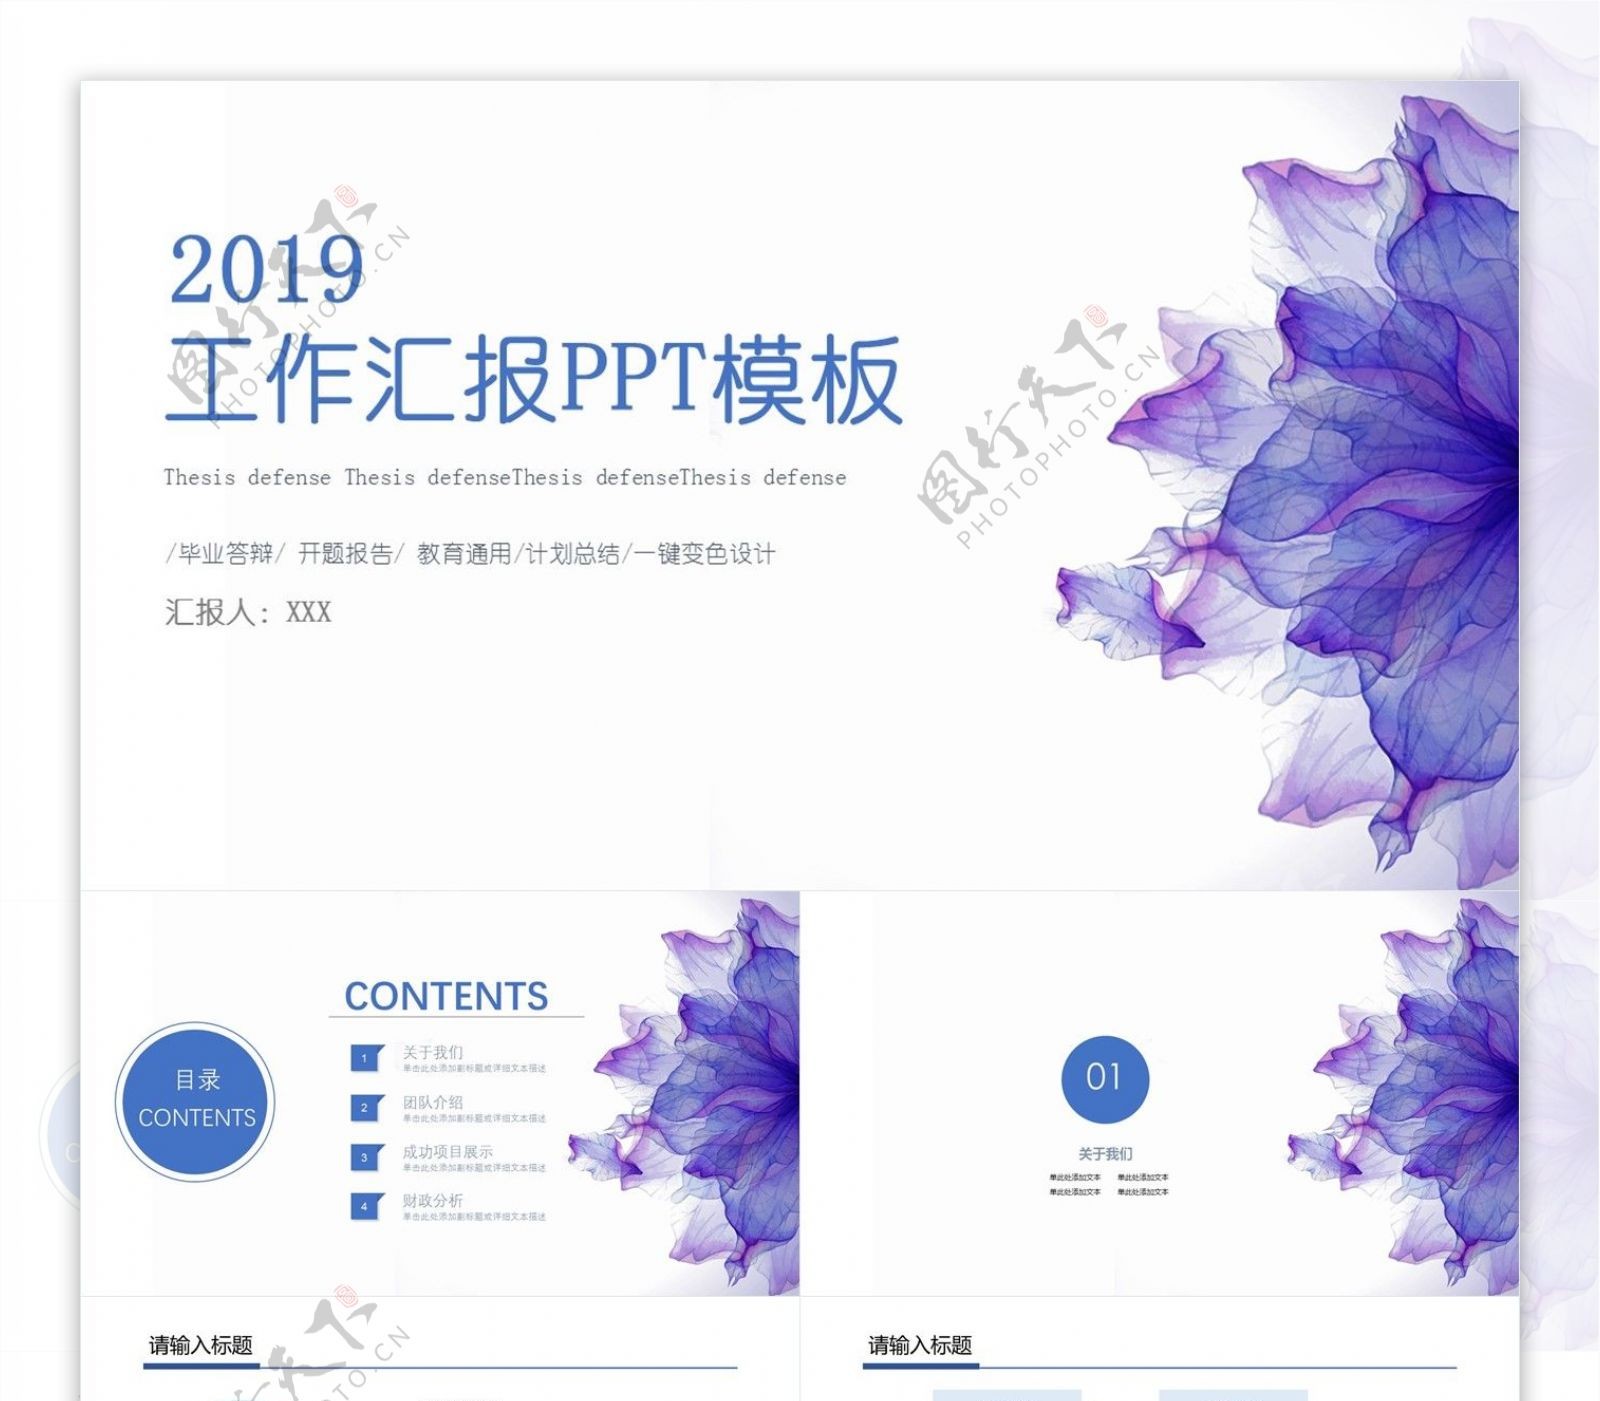This screenshot has width=1600, height=1401.
Task: Click the "汇报人：XXX" presenter line
Action: [x=248, y=612]
